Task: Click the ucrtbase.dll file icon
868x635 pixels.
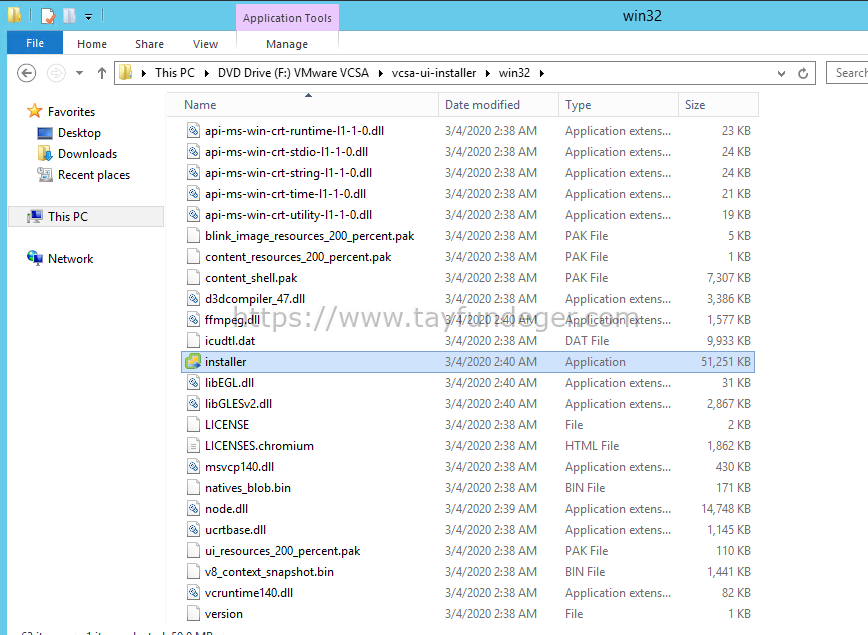Action: [193, 530]
